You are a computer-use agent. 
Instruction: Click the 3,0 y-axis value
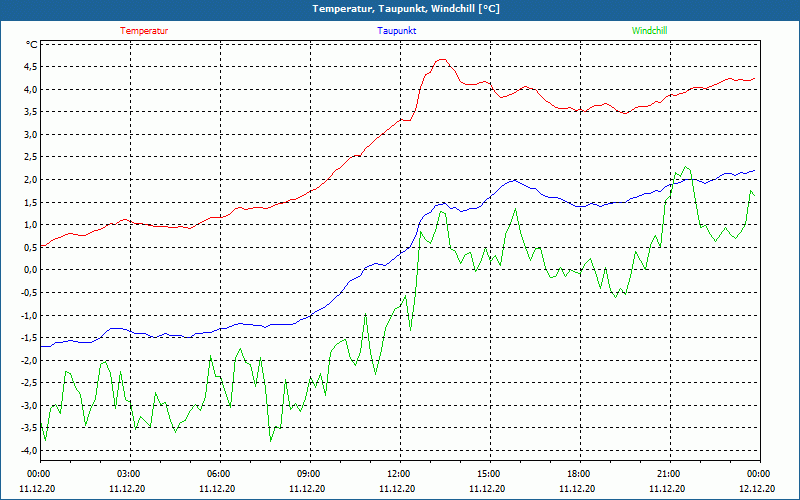coord(30,135)
